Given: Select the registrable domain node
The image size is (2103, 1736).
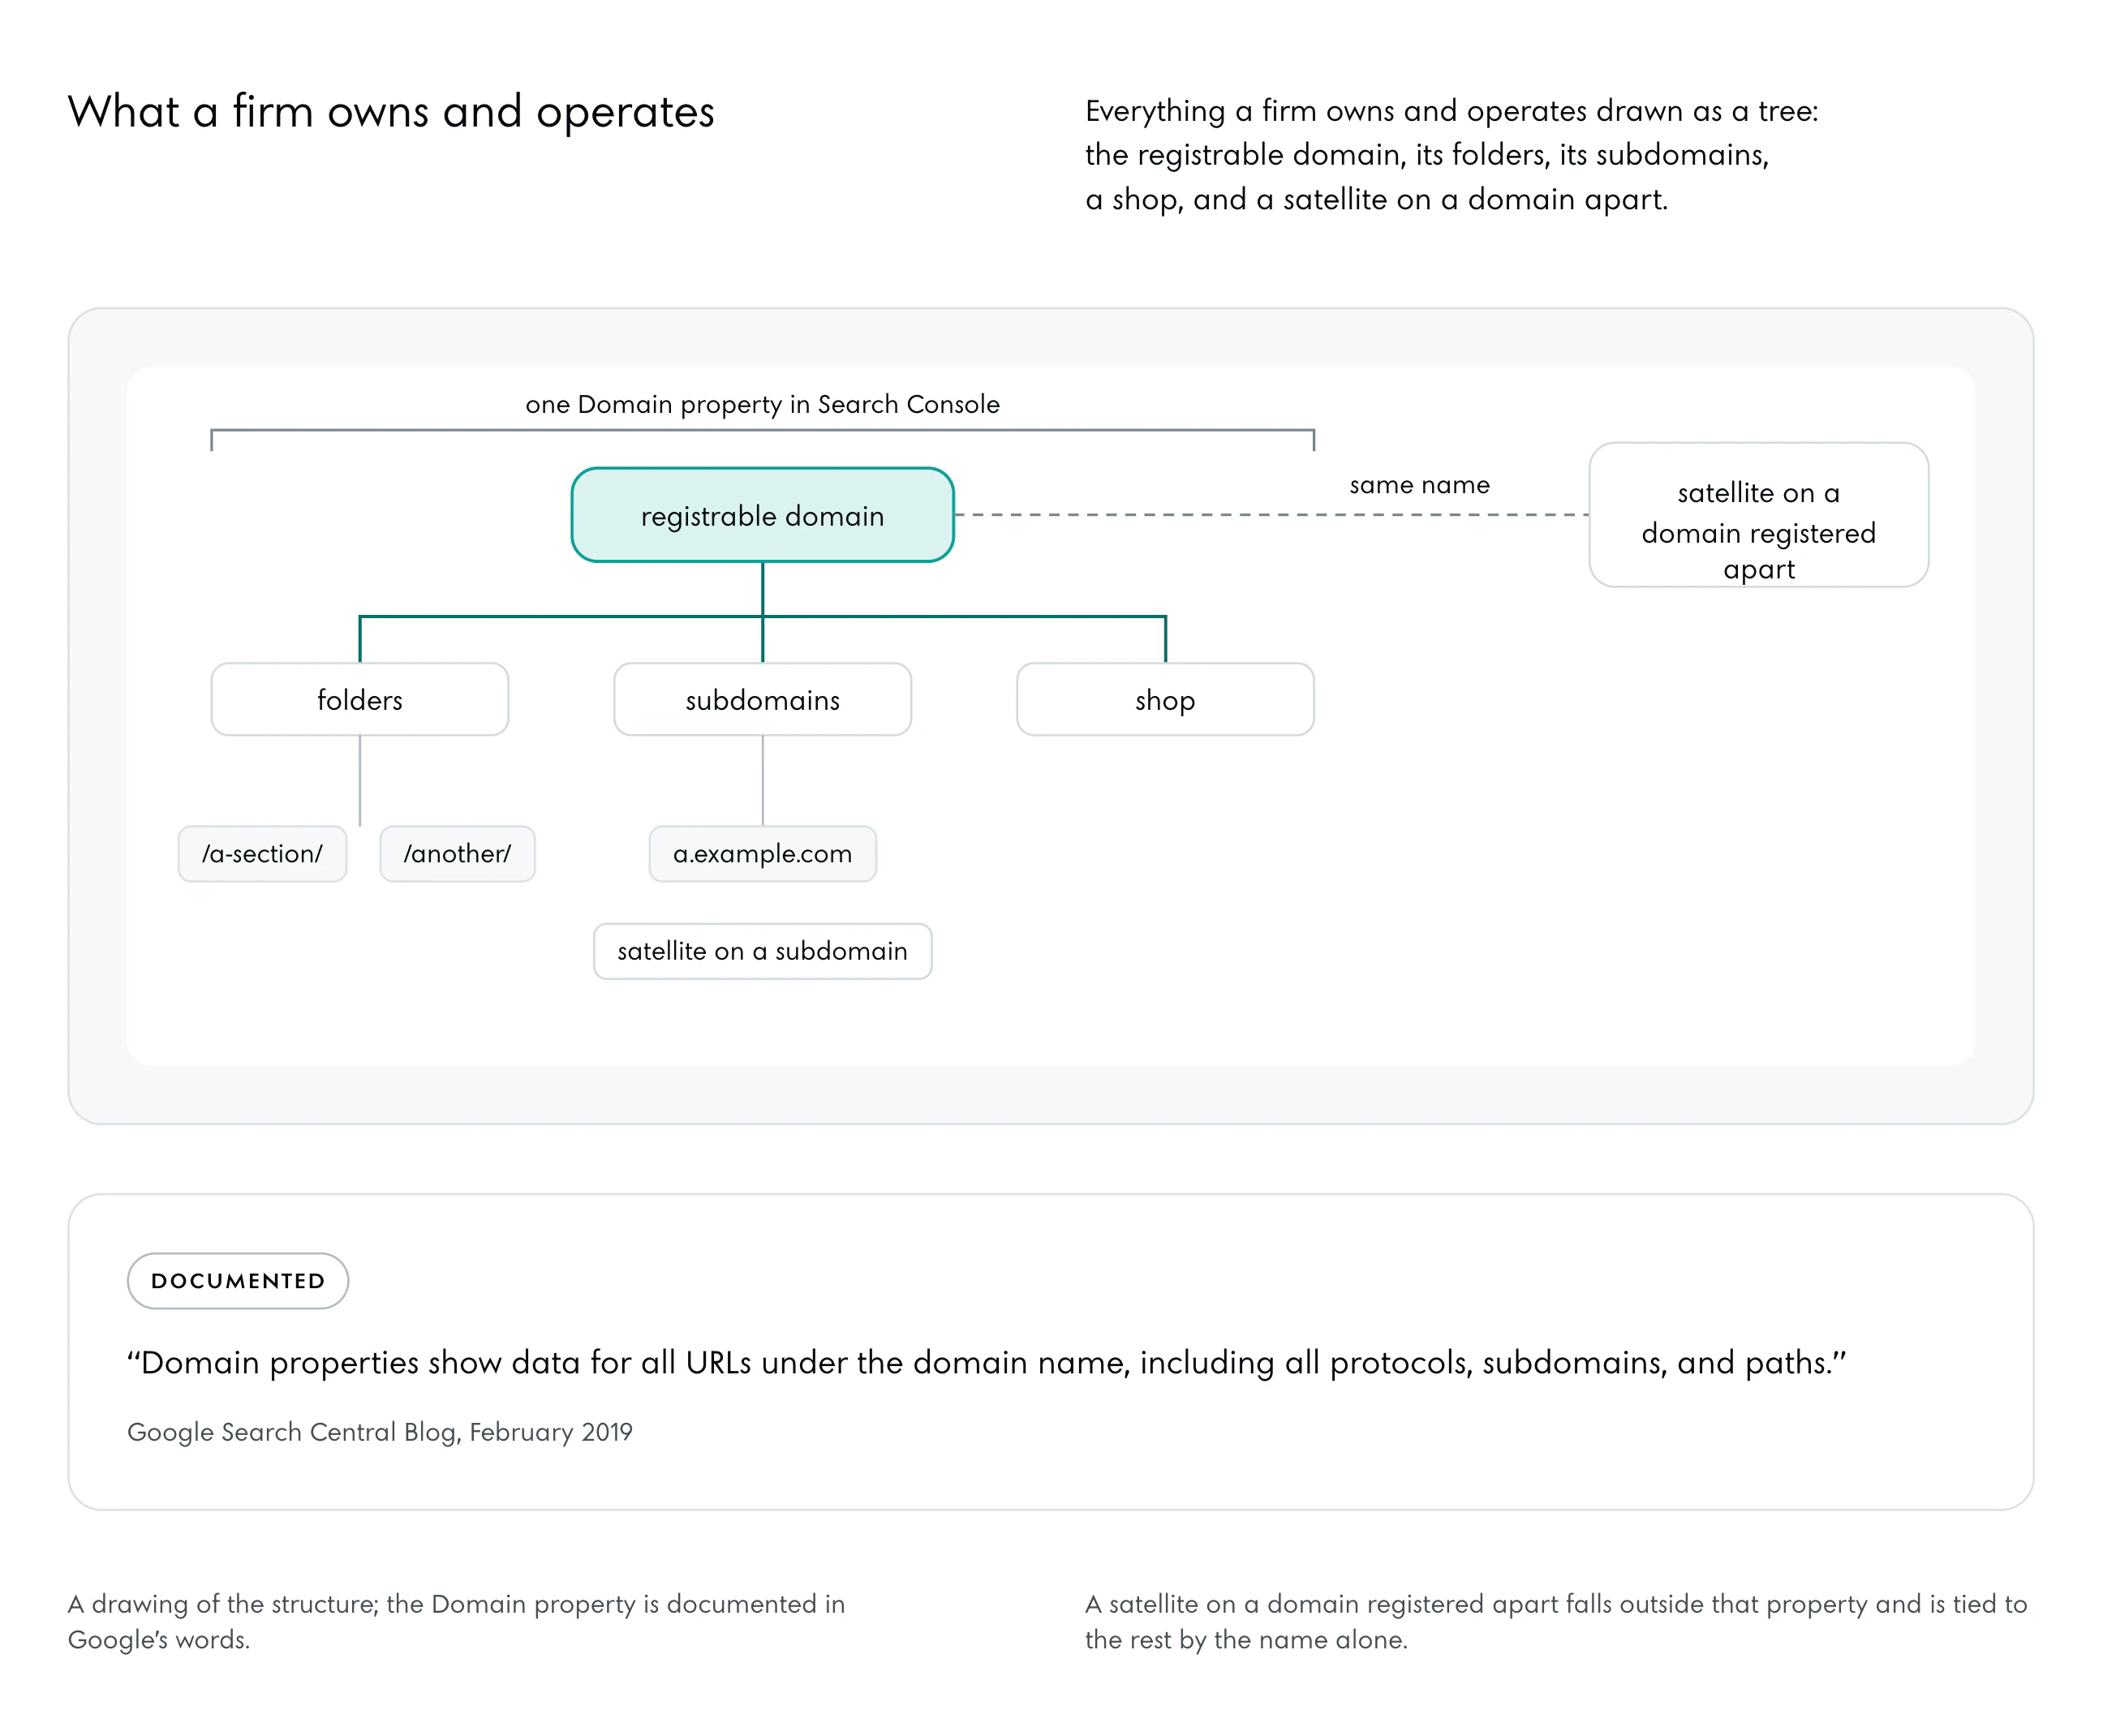Looking at the screenshot, I should [x=762, y=515].
